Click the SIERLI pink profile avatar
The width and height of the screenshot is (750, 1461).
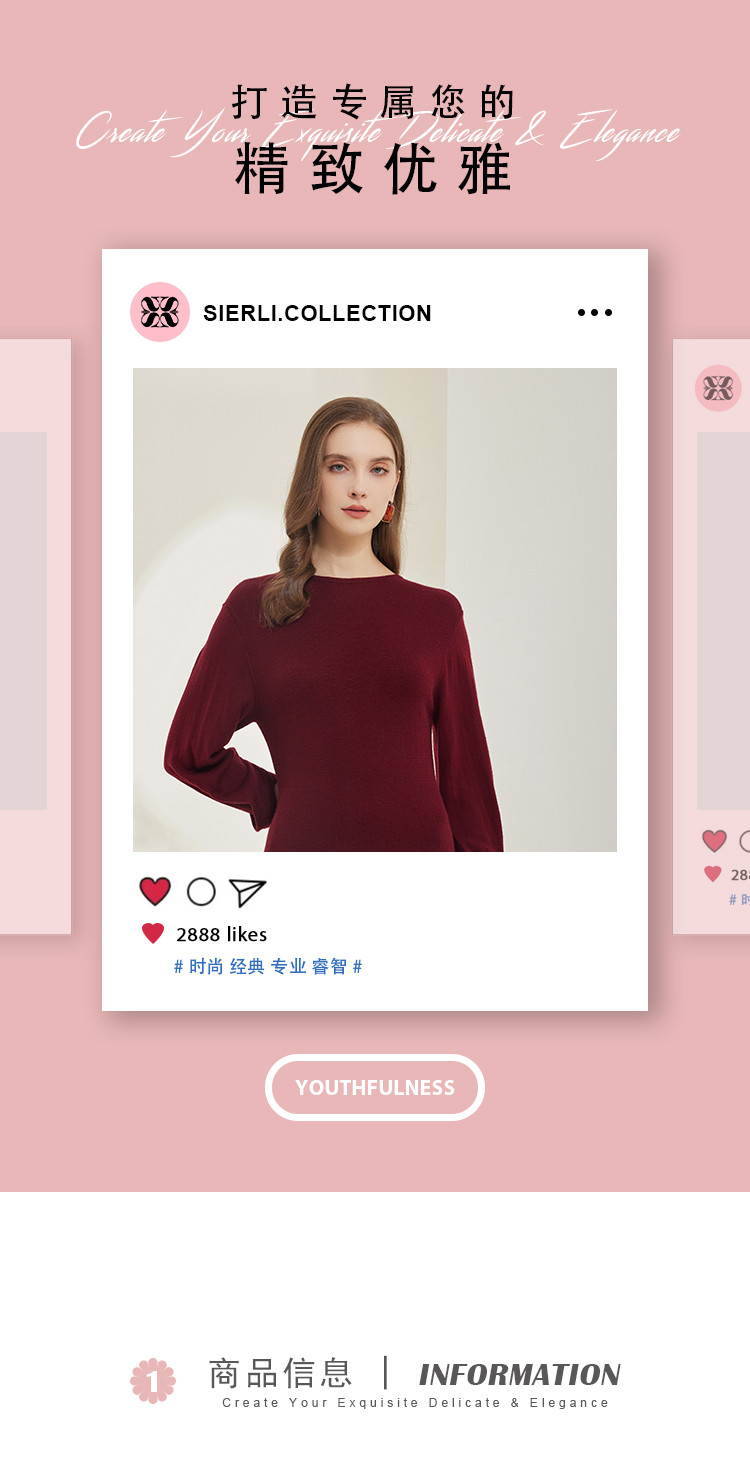coord(160,312)
